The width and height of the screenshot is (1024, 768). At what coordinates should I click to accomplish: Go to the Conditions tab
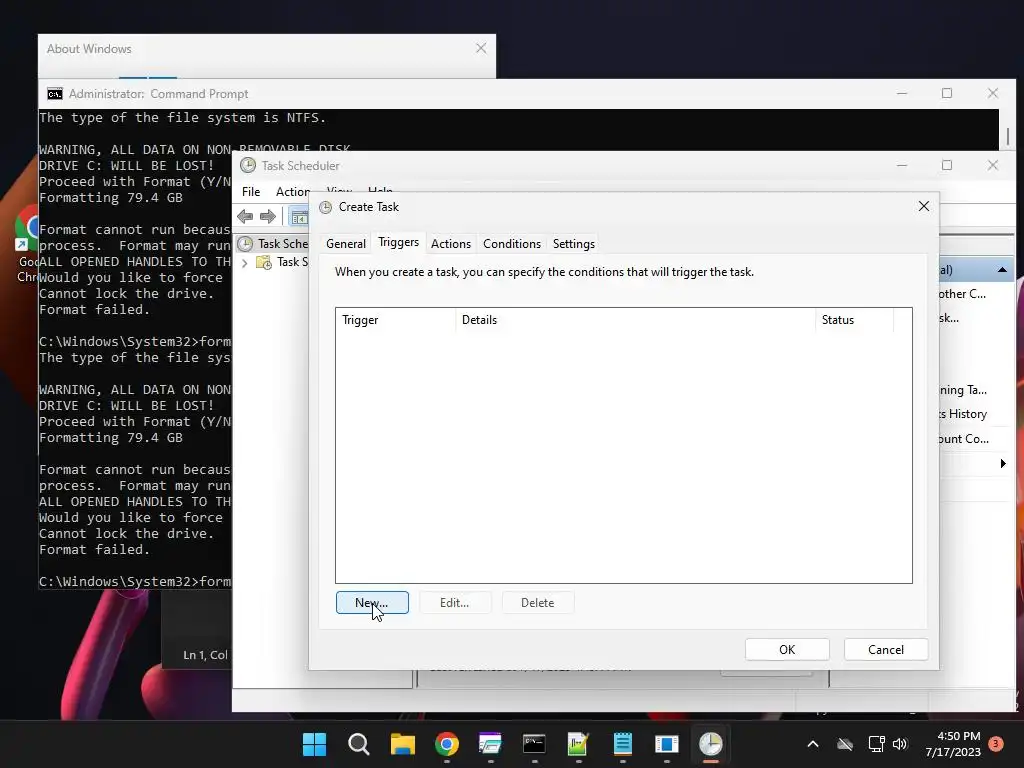click(x=512, y=244)
